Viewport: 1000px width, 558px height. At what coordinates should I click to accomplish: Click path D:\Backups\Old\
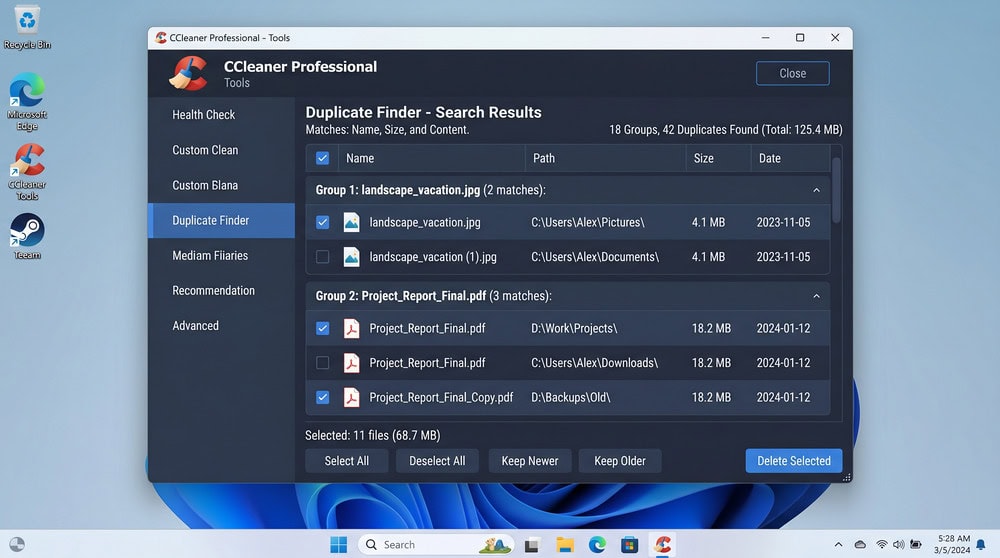[x=570, y=397]
